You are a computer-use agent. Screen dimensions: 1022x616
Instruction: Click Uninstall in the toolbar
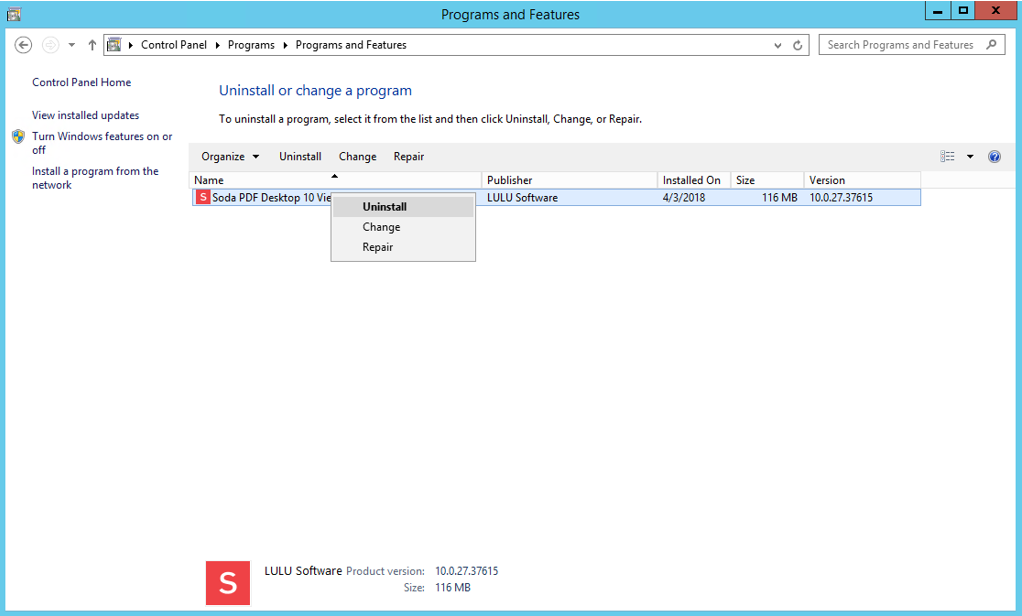(x=300, y=156)
